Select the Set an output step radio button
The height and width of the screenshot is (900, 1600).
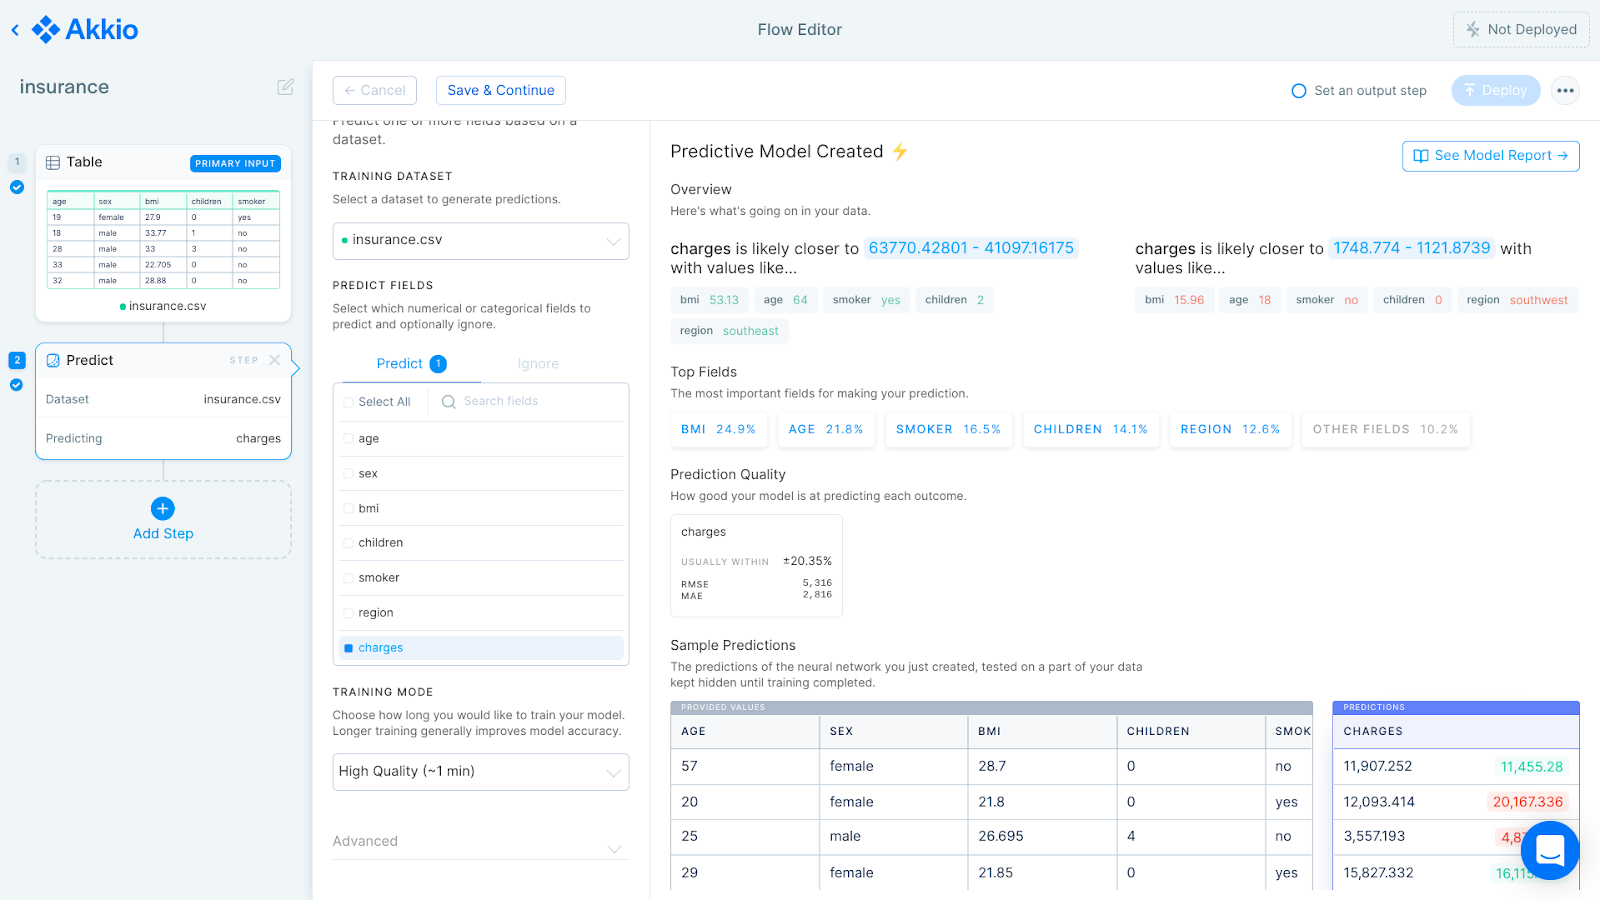pos(1298,90)
